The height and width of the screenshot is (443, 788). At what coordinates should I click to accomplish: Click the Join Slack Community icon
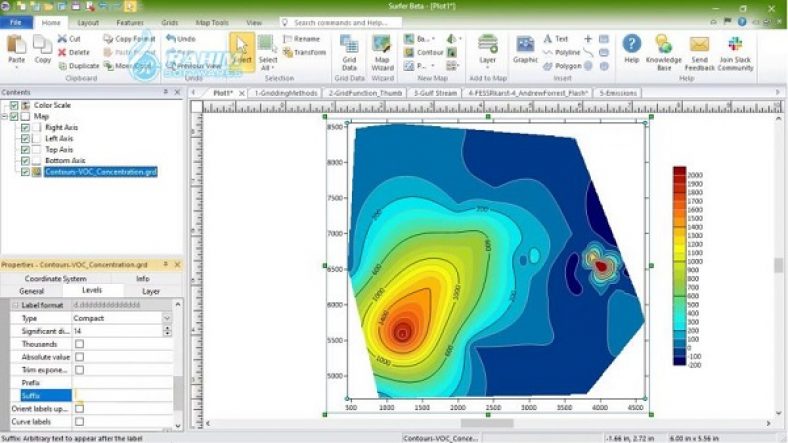pos(735,44)
